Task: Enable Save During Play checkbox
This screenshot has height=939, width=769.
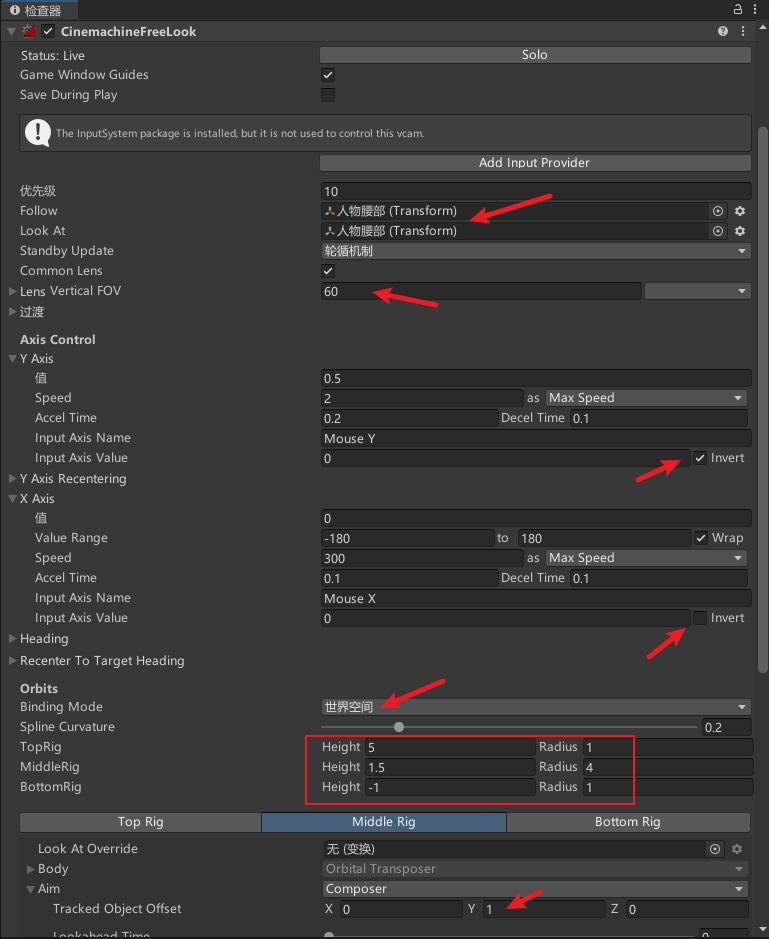Action: coord(328,95)
